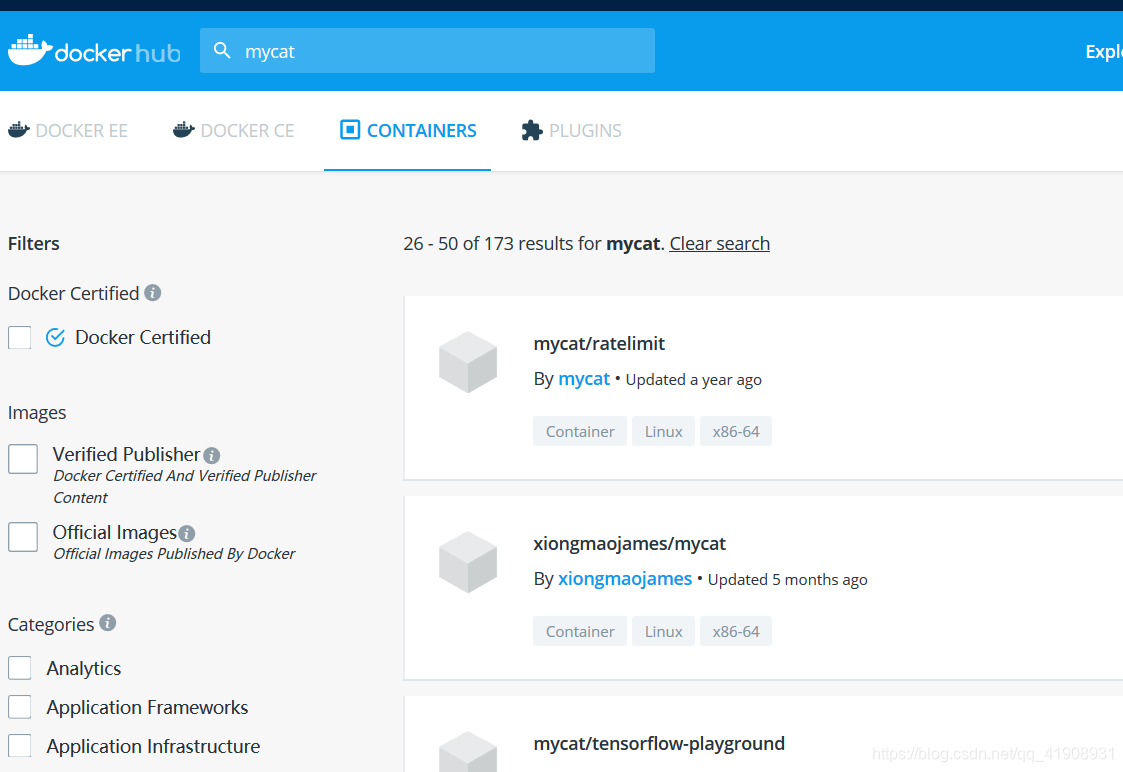Screen dimensions: 1123x772
Task: Click the Docker EE whale icon
Action: coord(19,130)
